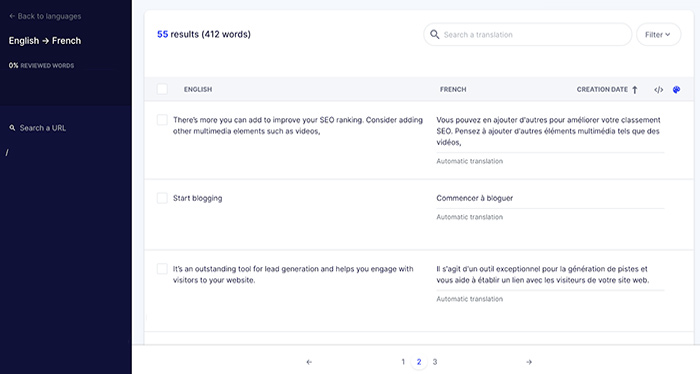Select the 'There's more you can add' row checkbox
The width and height of the screenshot is (700, 374).
click(162, 120)
